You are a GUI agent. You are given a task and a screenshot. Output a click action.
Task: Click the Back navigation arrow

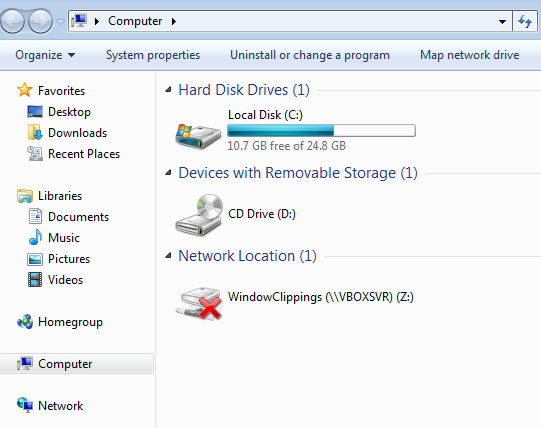point(12,21)
